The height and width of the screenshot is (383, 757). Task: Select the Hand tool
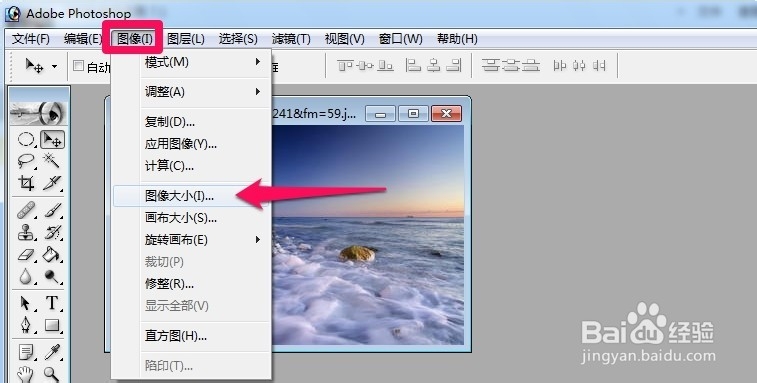tap(26, 374)
